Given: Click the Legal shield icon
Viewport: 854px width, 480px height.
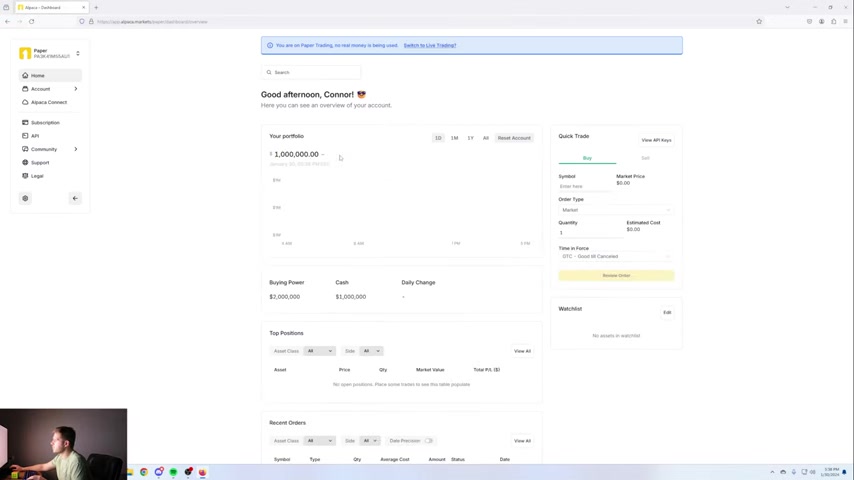Looking at the screenshot, I should (x=25, y=176).
